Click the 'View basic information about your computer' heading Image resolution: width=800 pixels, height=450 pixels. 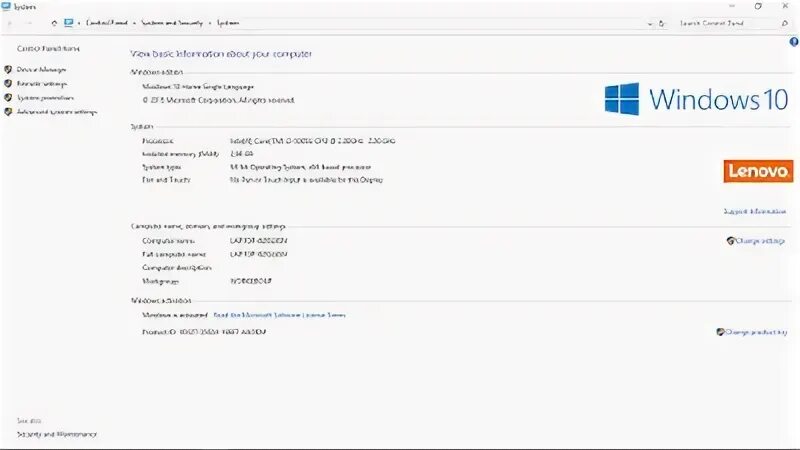pyautogui.click(x=221, y=54)
